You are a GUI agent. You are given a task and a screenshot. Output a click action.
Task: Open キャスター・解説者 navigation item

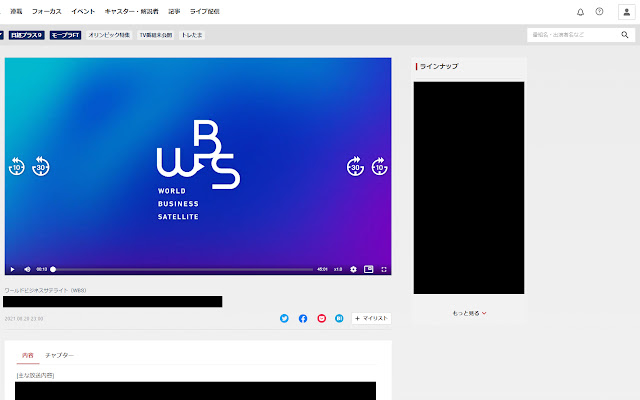131,11
